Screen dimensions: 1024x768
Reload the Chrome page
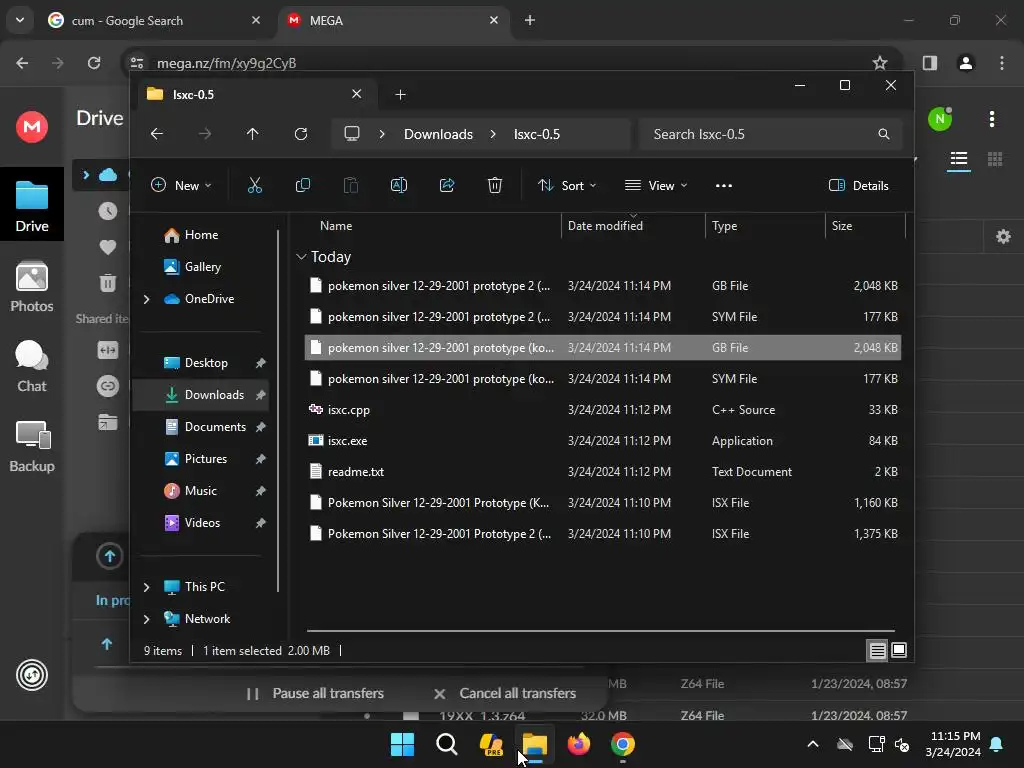point(94,63)
